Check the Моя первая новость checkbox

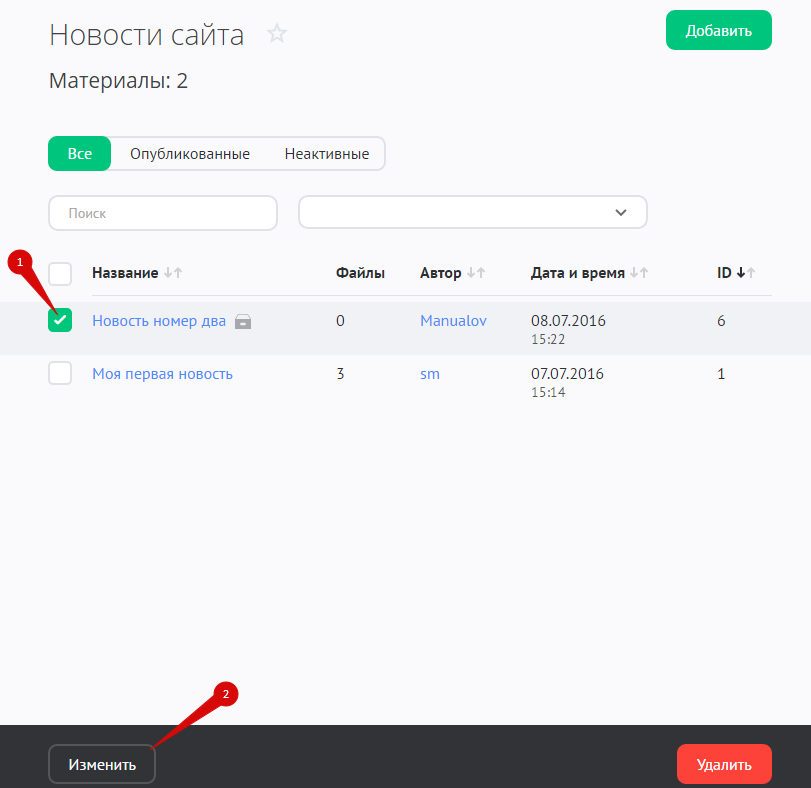click(60, 374)
